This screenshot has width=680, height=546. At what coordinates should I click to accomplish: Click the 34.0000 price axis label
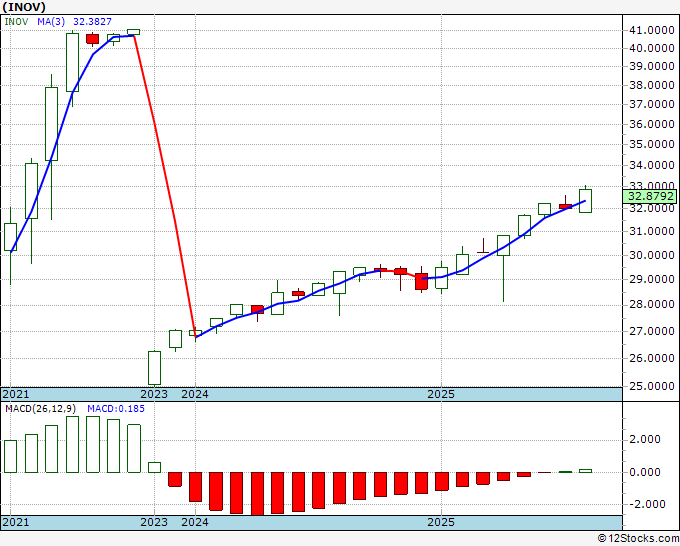click(651, 165)
